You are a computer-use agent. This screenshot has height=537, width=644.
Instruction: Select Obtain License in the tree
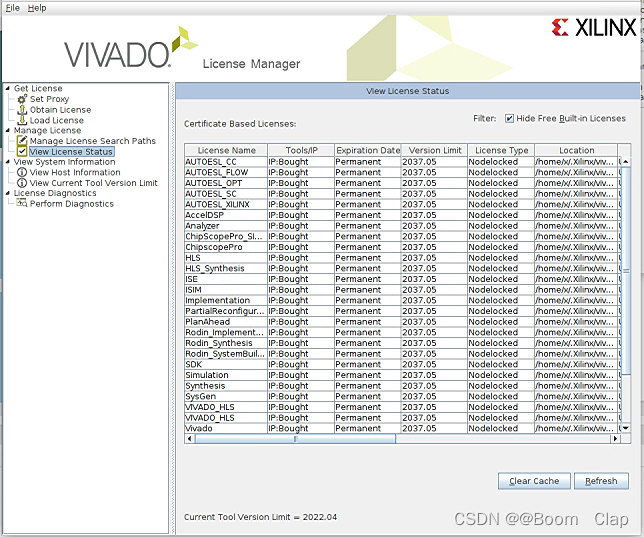coord(60,110)
